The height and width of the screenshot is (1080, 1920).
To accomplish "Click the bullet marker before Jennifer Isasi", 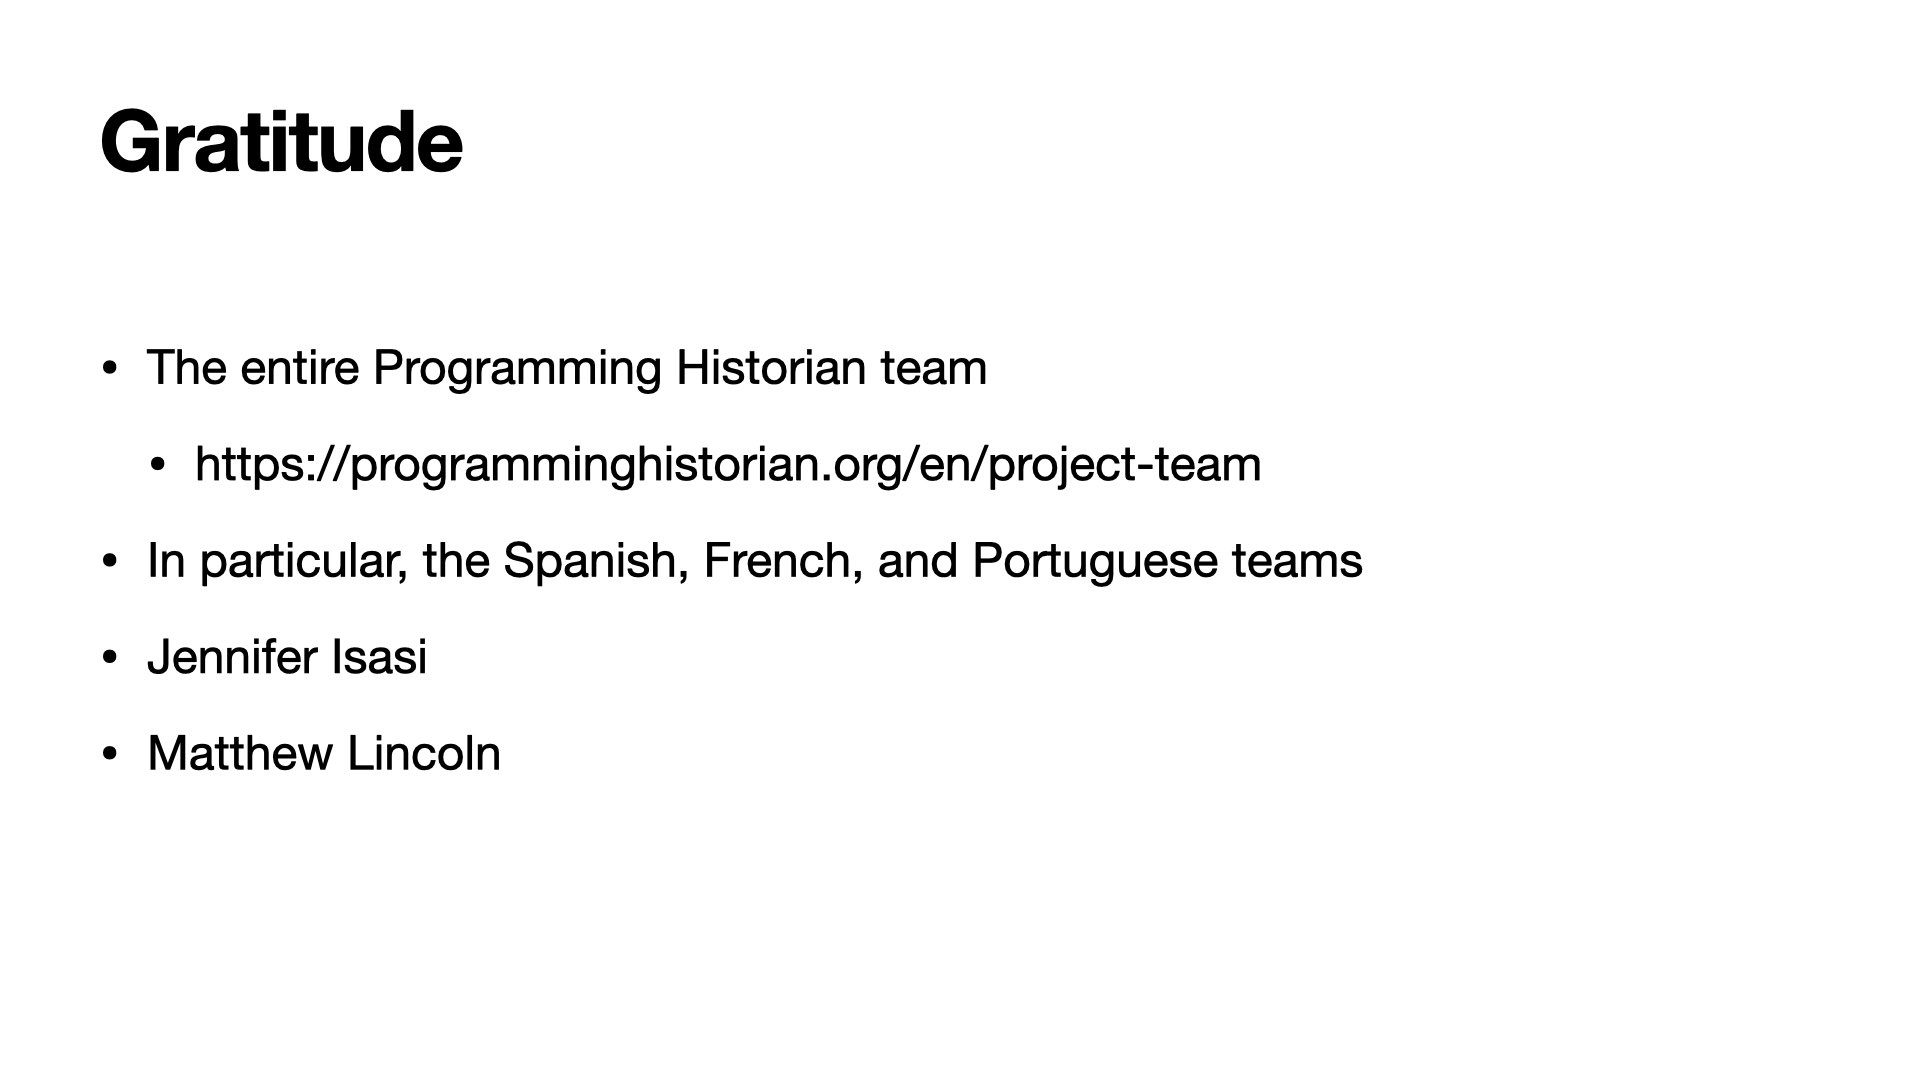I will pos(111,658).
